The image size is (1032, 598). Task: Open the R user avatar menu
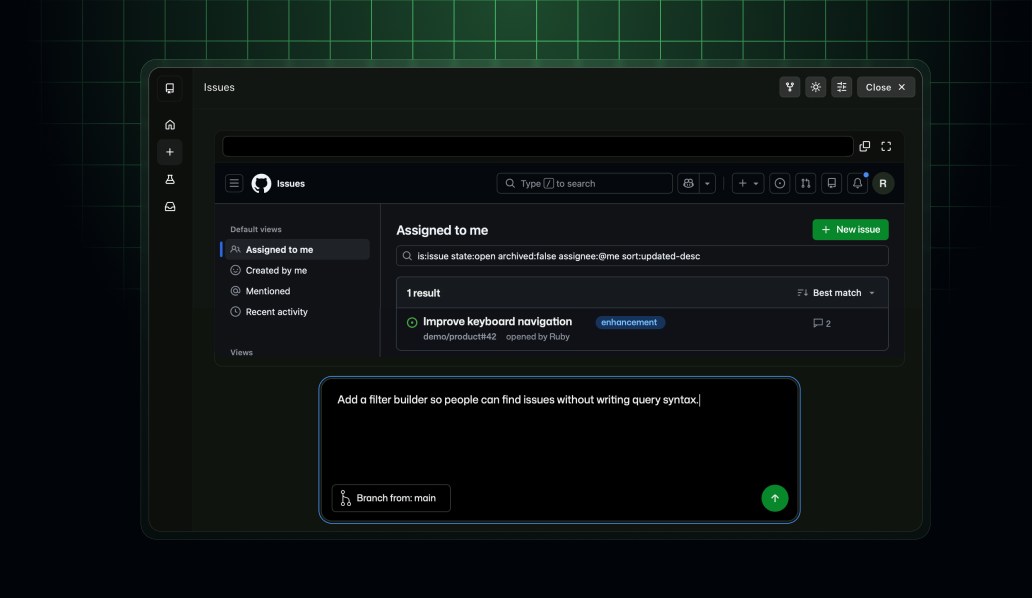click(x=883, y=184)
